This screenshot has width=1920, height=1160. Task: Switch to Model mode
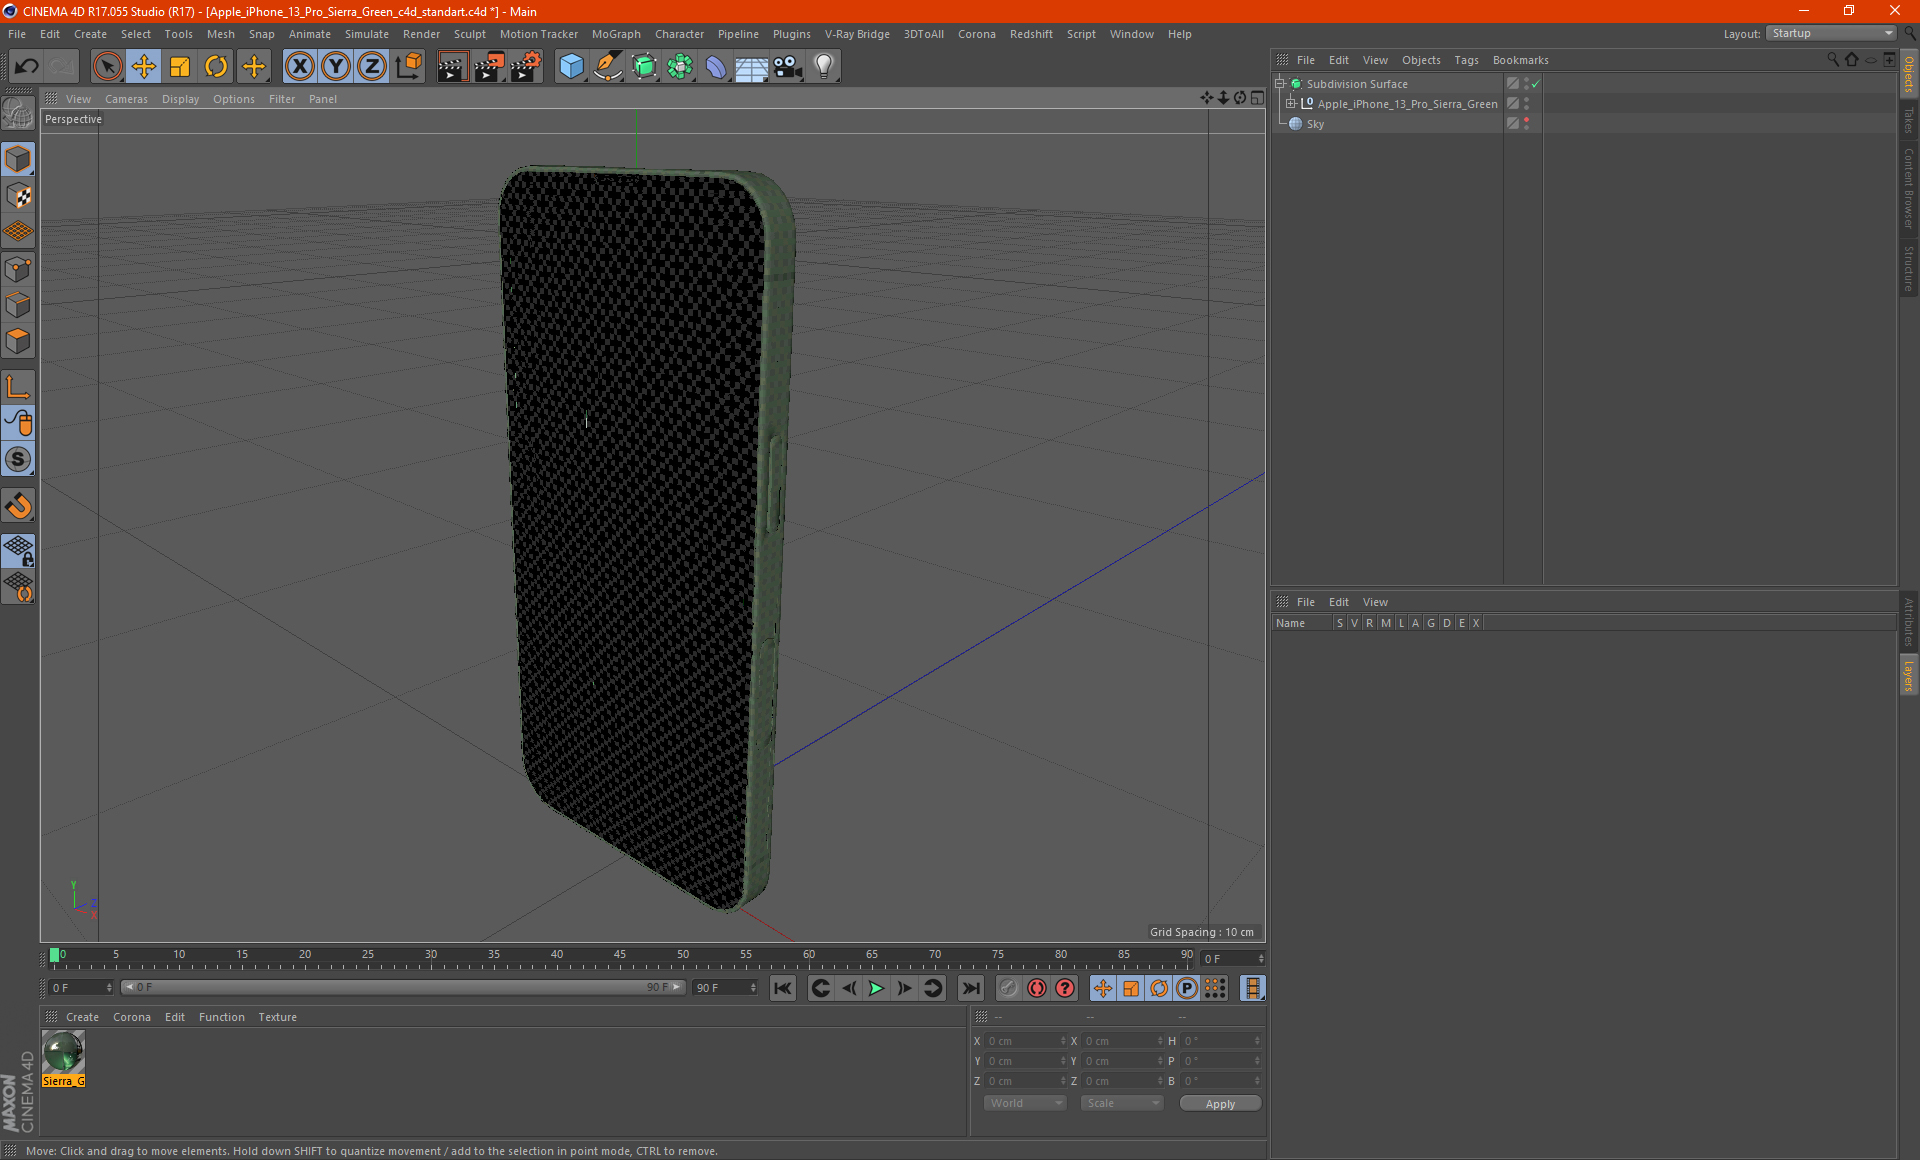click(x=18, y=159)
